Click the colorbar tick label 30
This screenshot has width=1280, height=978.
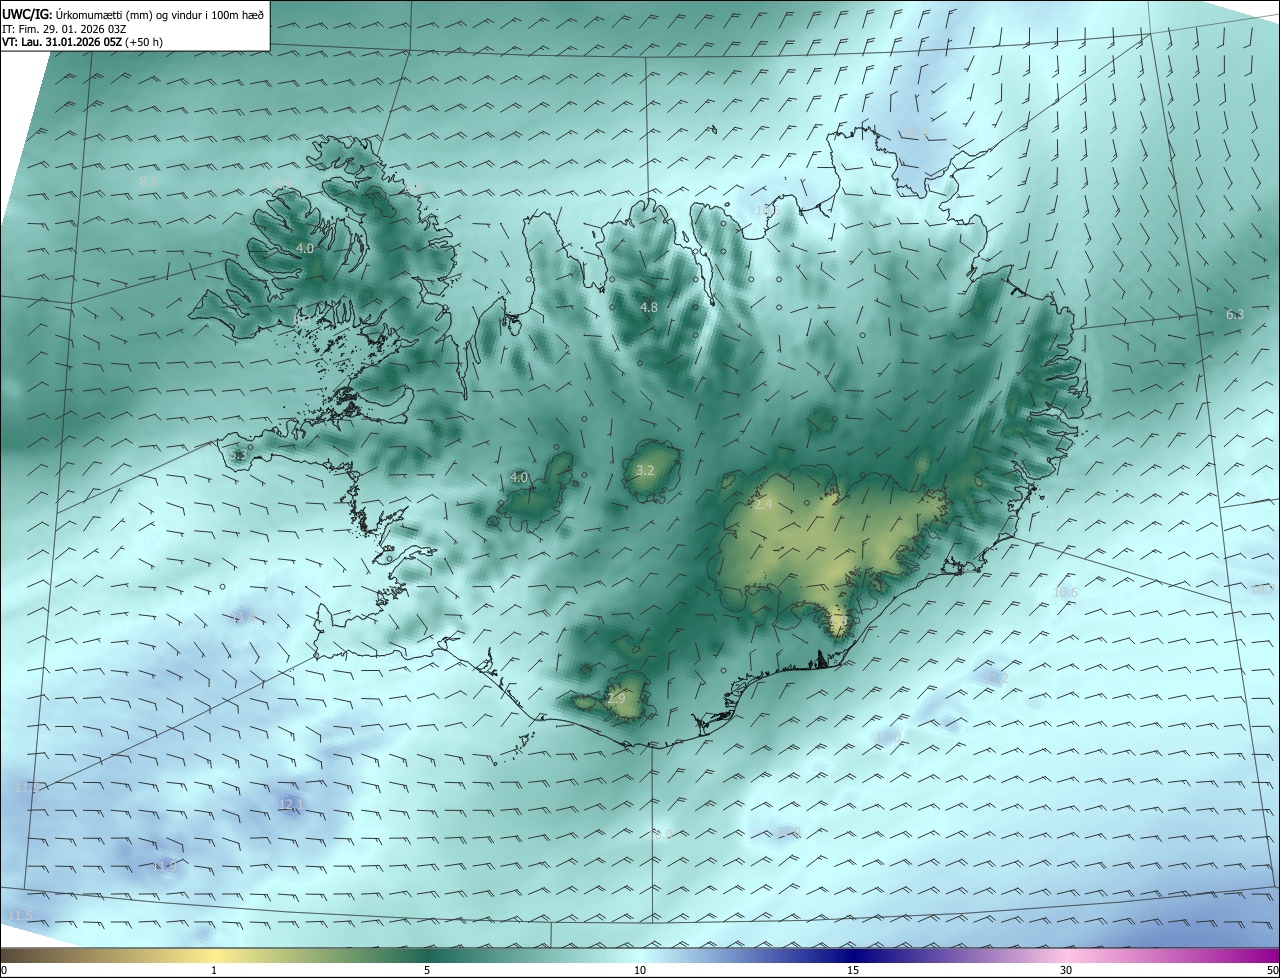1066,971
